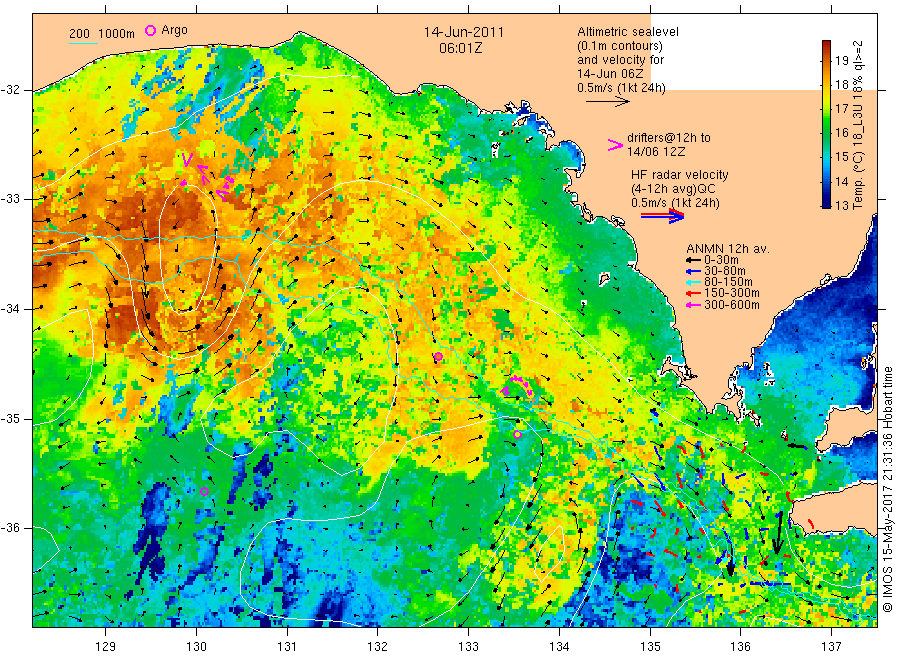
Task: Click the -33 latitude axis label
Action: [11, 199]
